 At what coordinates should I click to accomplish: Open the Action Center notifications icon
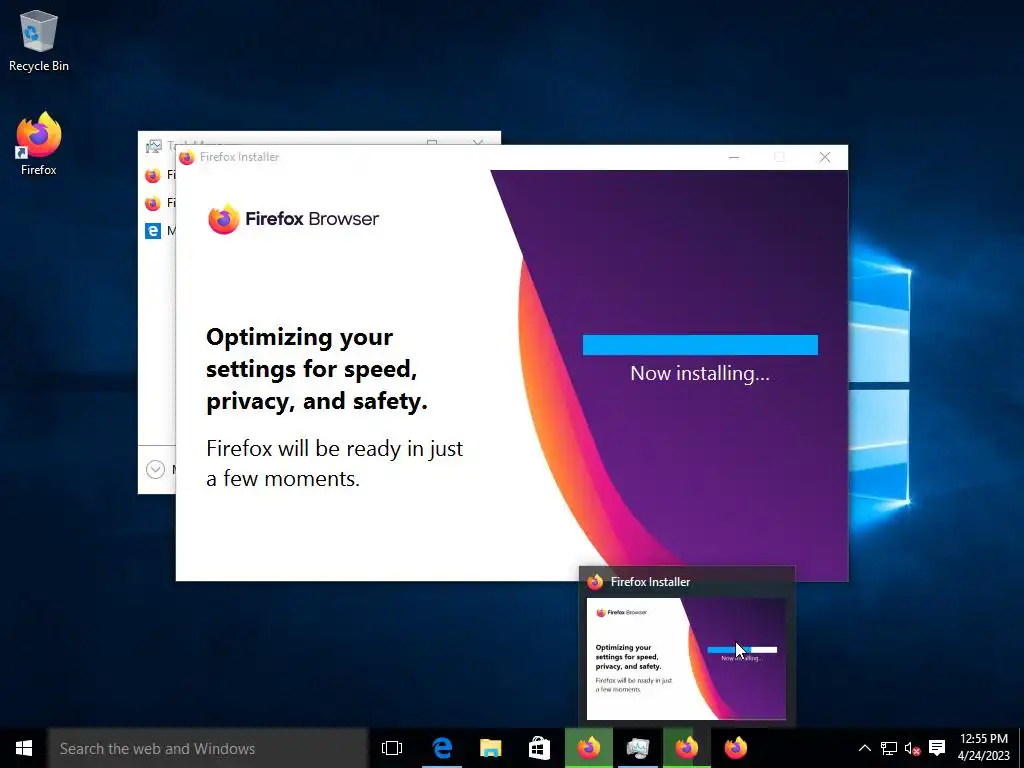[x=937, y=748]
